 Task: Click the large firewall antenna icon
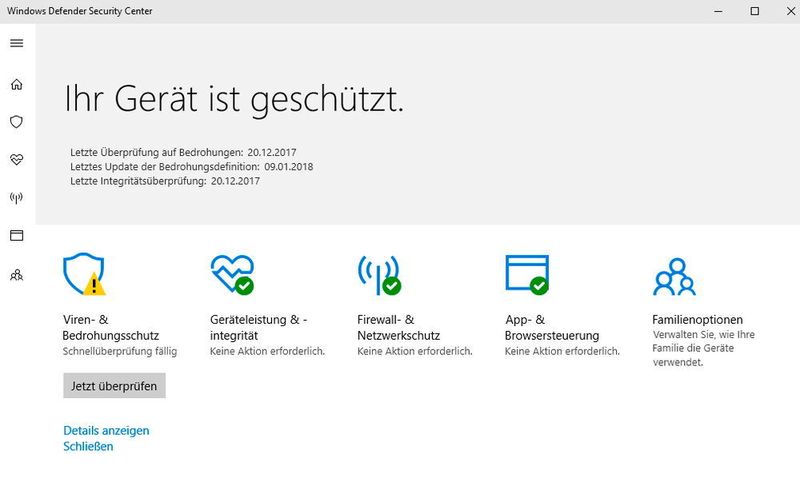coord(379,275)
